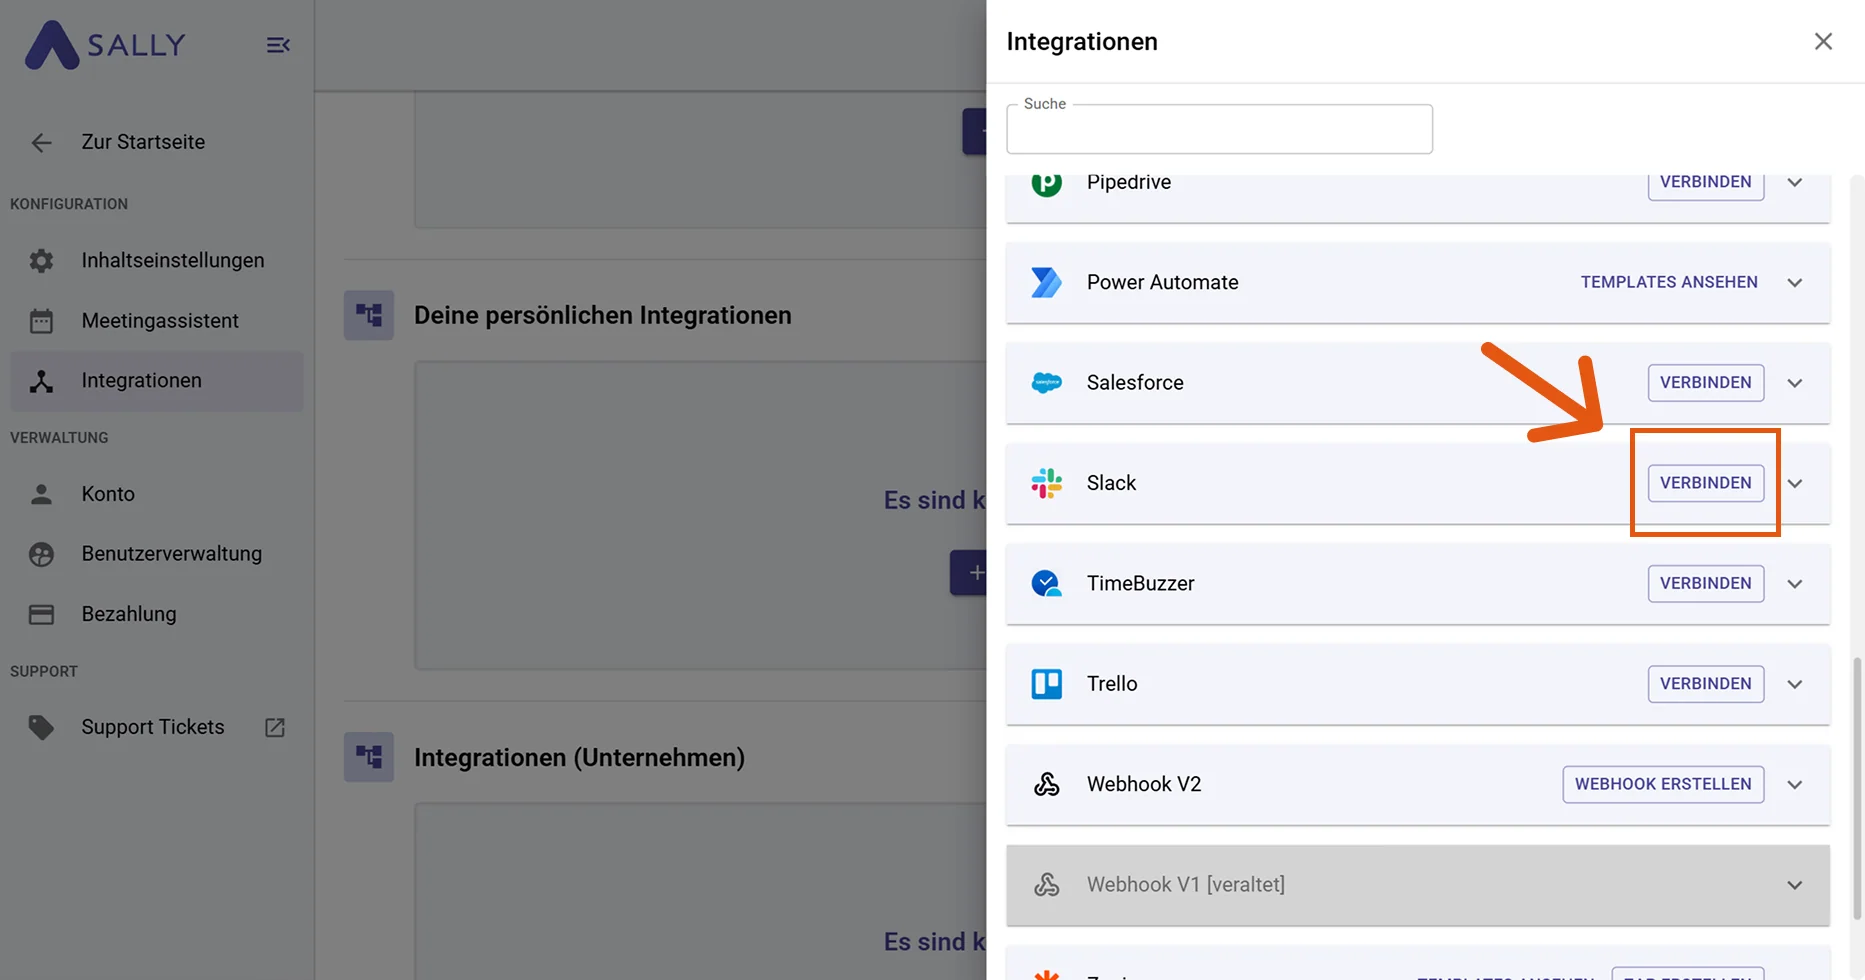Image resolution: width=1865 pixels, height=980 pixels.
Task: Click the Slack logo
Action: (1046, 483)
